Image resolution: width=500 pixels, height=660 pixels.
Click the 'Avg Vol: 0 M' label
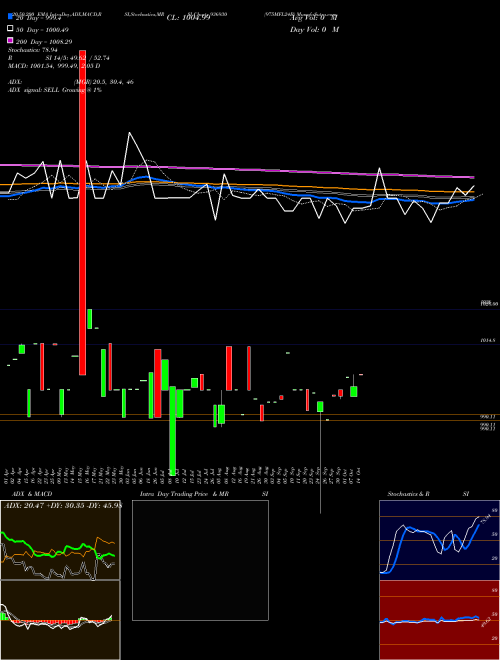314,18
